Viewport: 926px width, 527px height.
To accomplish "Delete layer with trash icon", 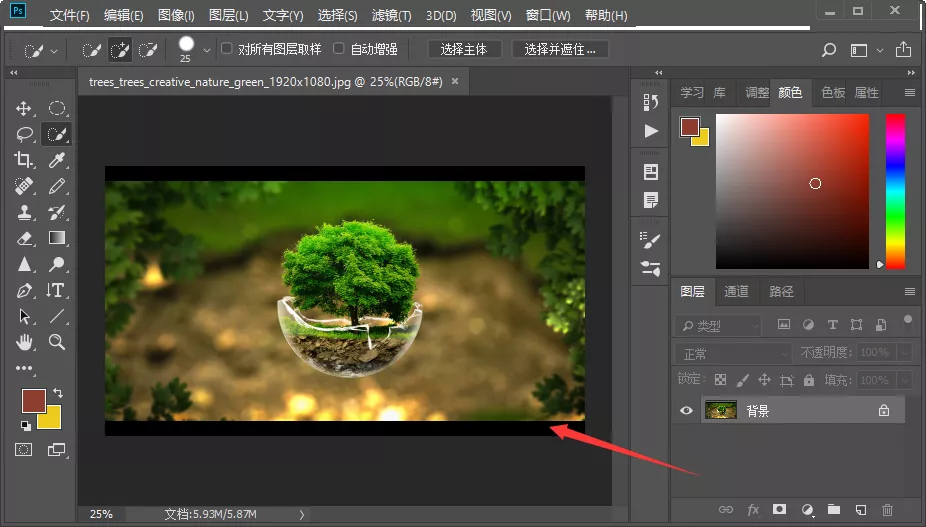I will point(888,509).
